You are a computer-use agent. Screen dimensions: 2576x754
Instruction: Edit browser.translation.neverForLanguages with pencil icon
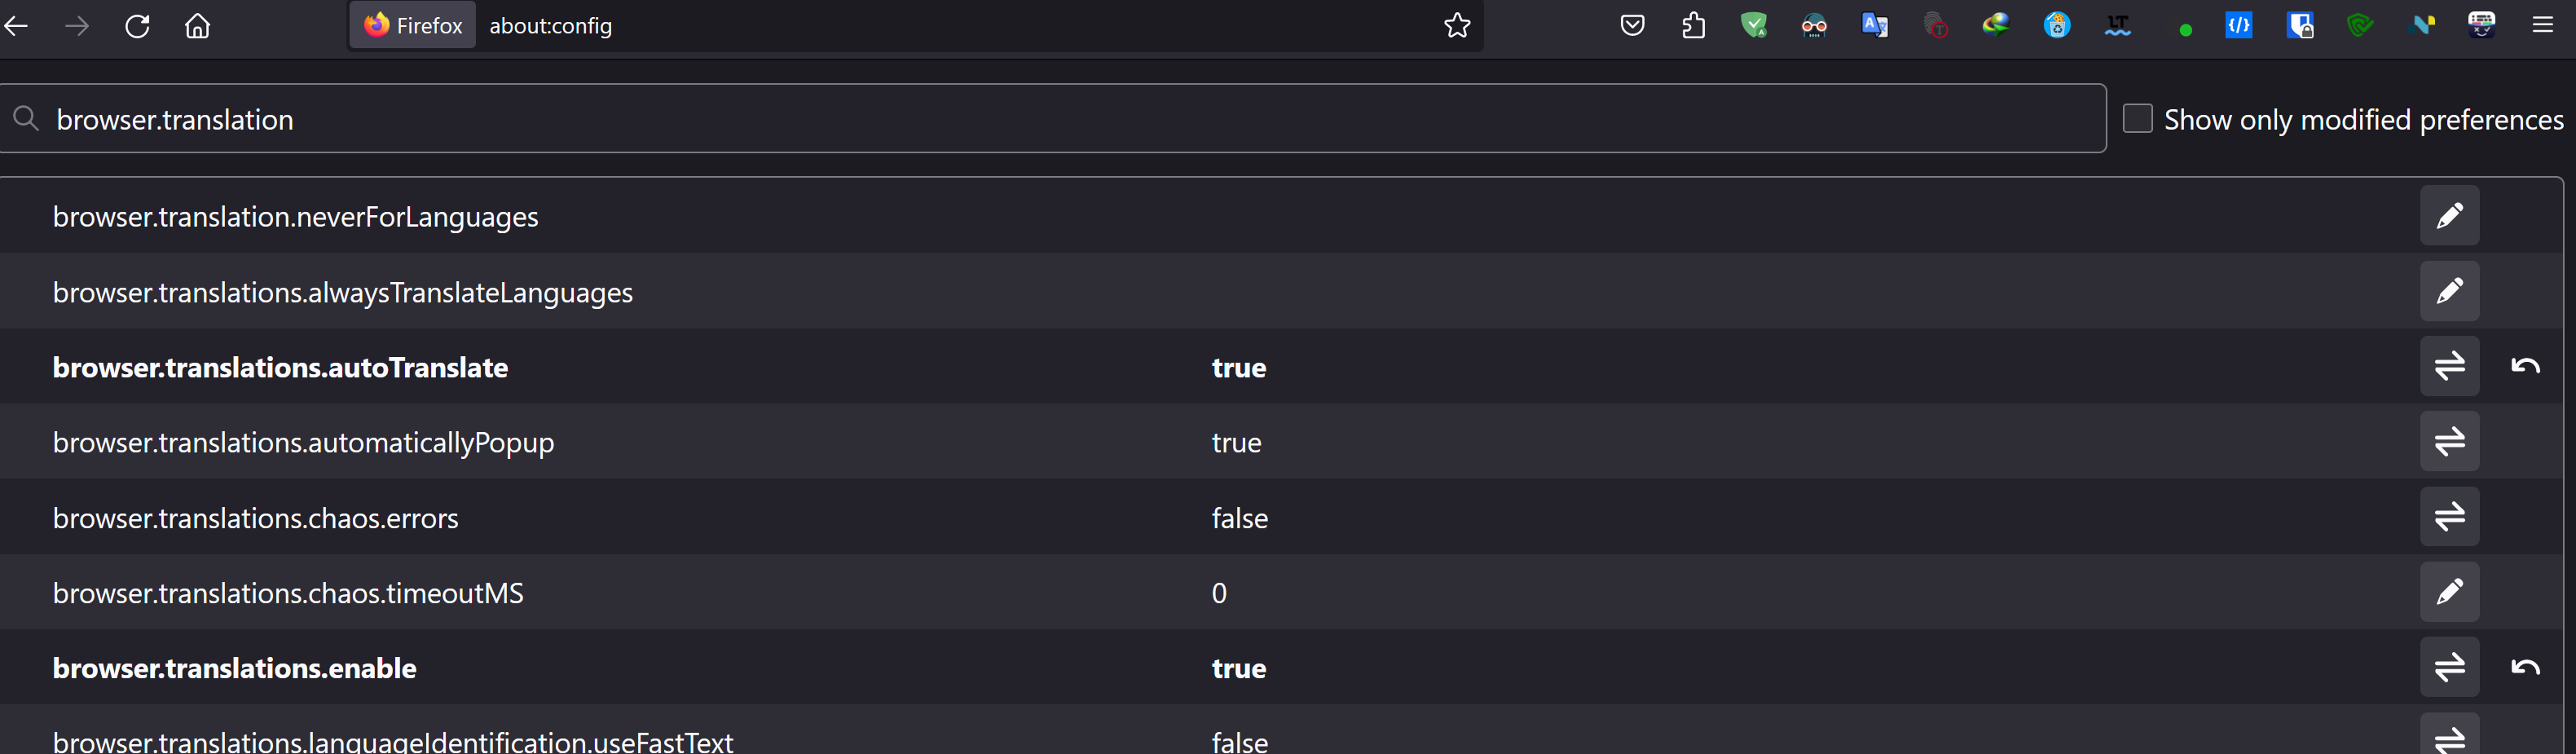coord(2449,216)
